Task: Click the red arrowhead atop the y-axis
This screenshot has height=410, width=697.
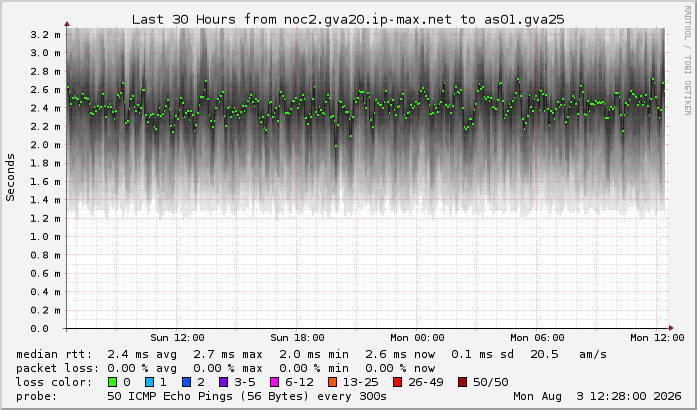Action: (67, 24)
